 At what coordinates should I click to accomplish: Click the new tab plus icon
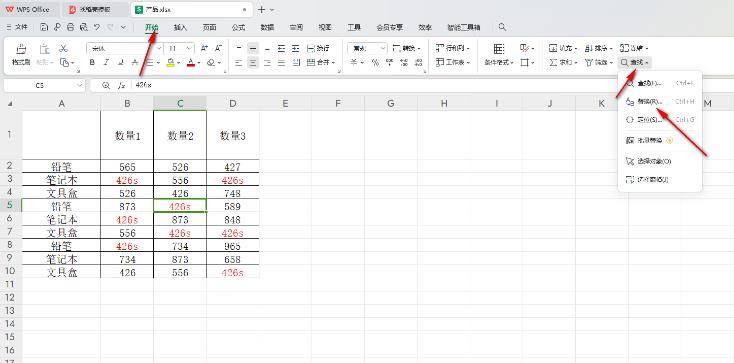(x=262, y=9)
